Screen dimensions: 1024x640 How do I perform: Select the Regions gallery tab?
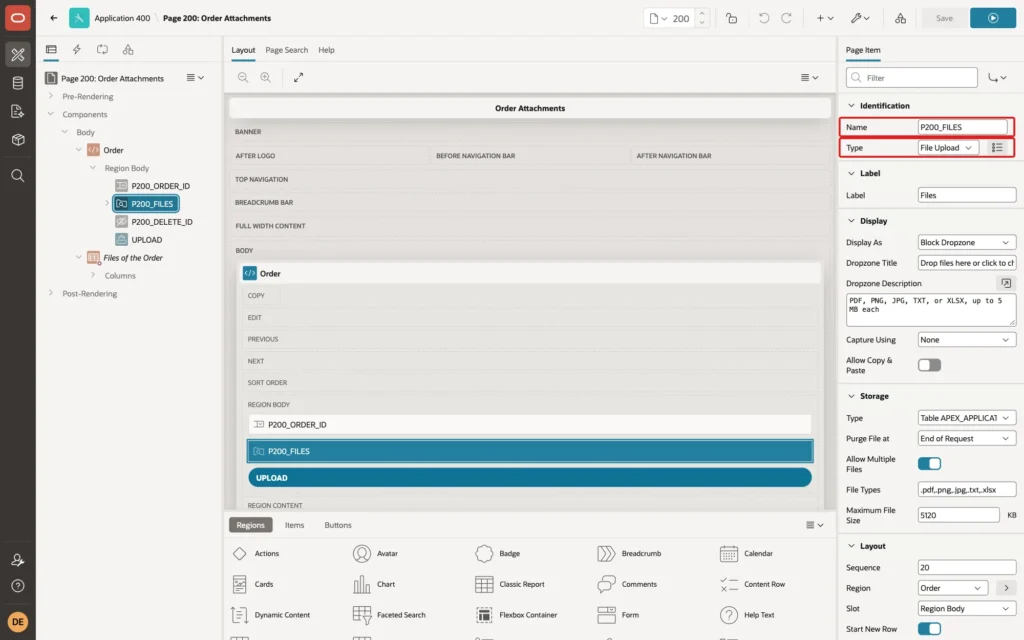tap(250, 525)
